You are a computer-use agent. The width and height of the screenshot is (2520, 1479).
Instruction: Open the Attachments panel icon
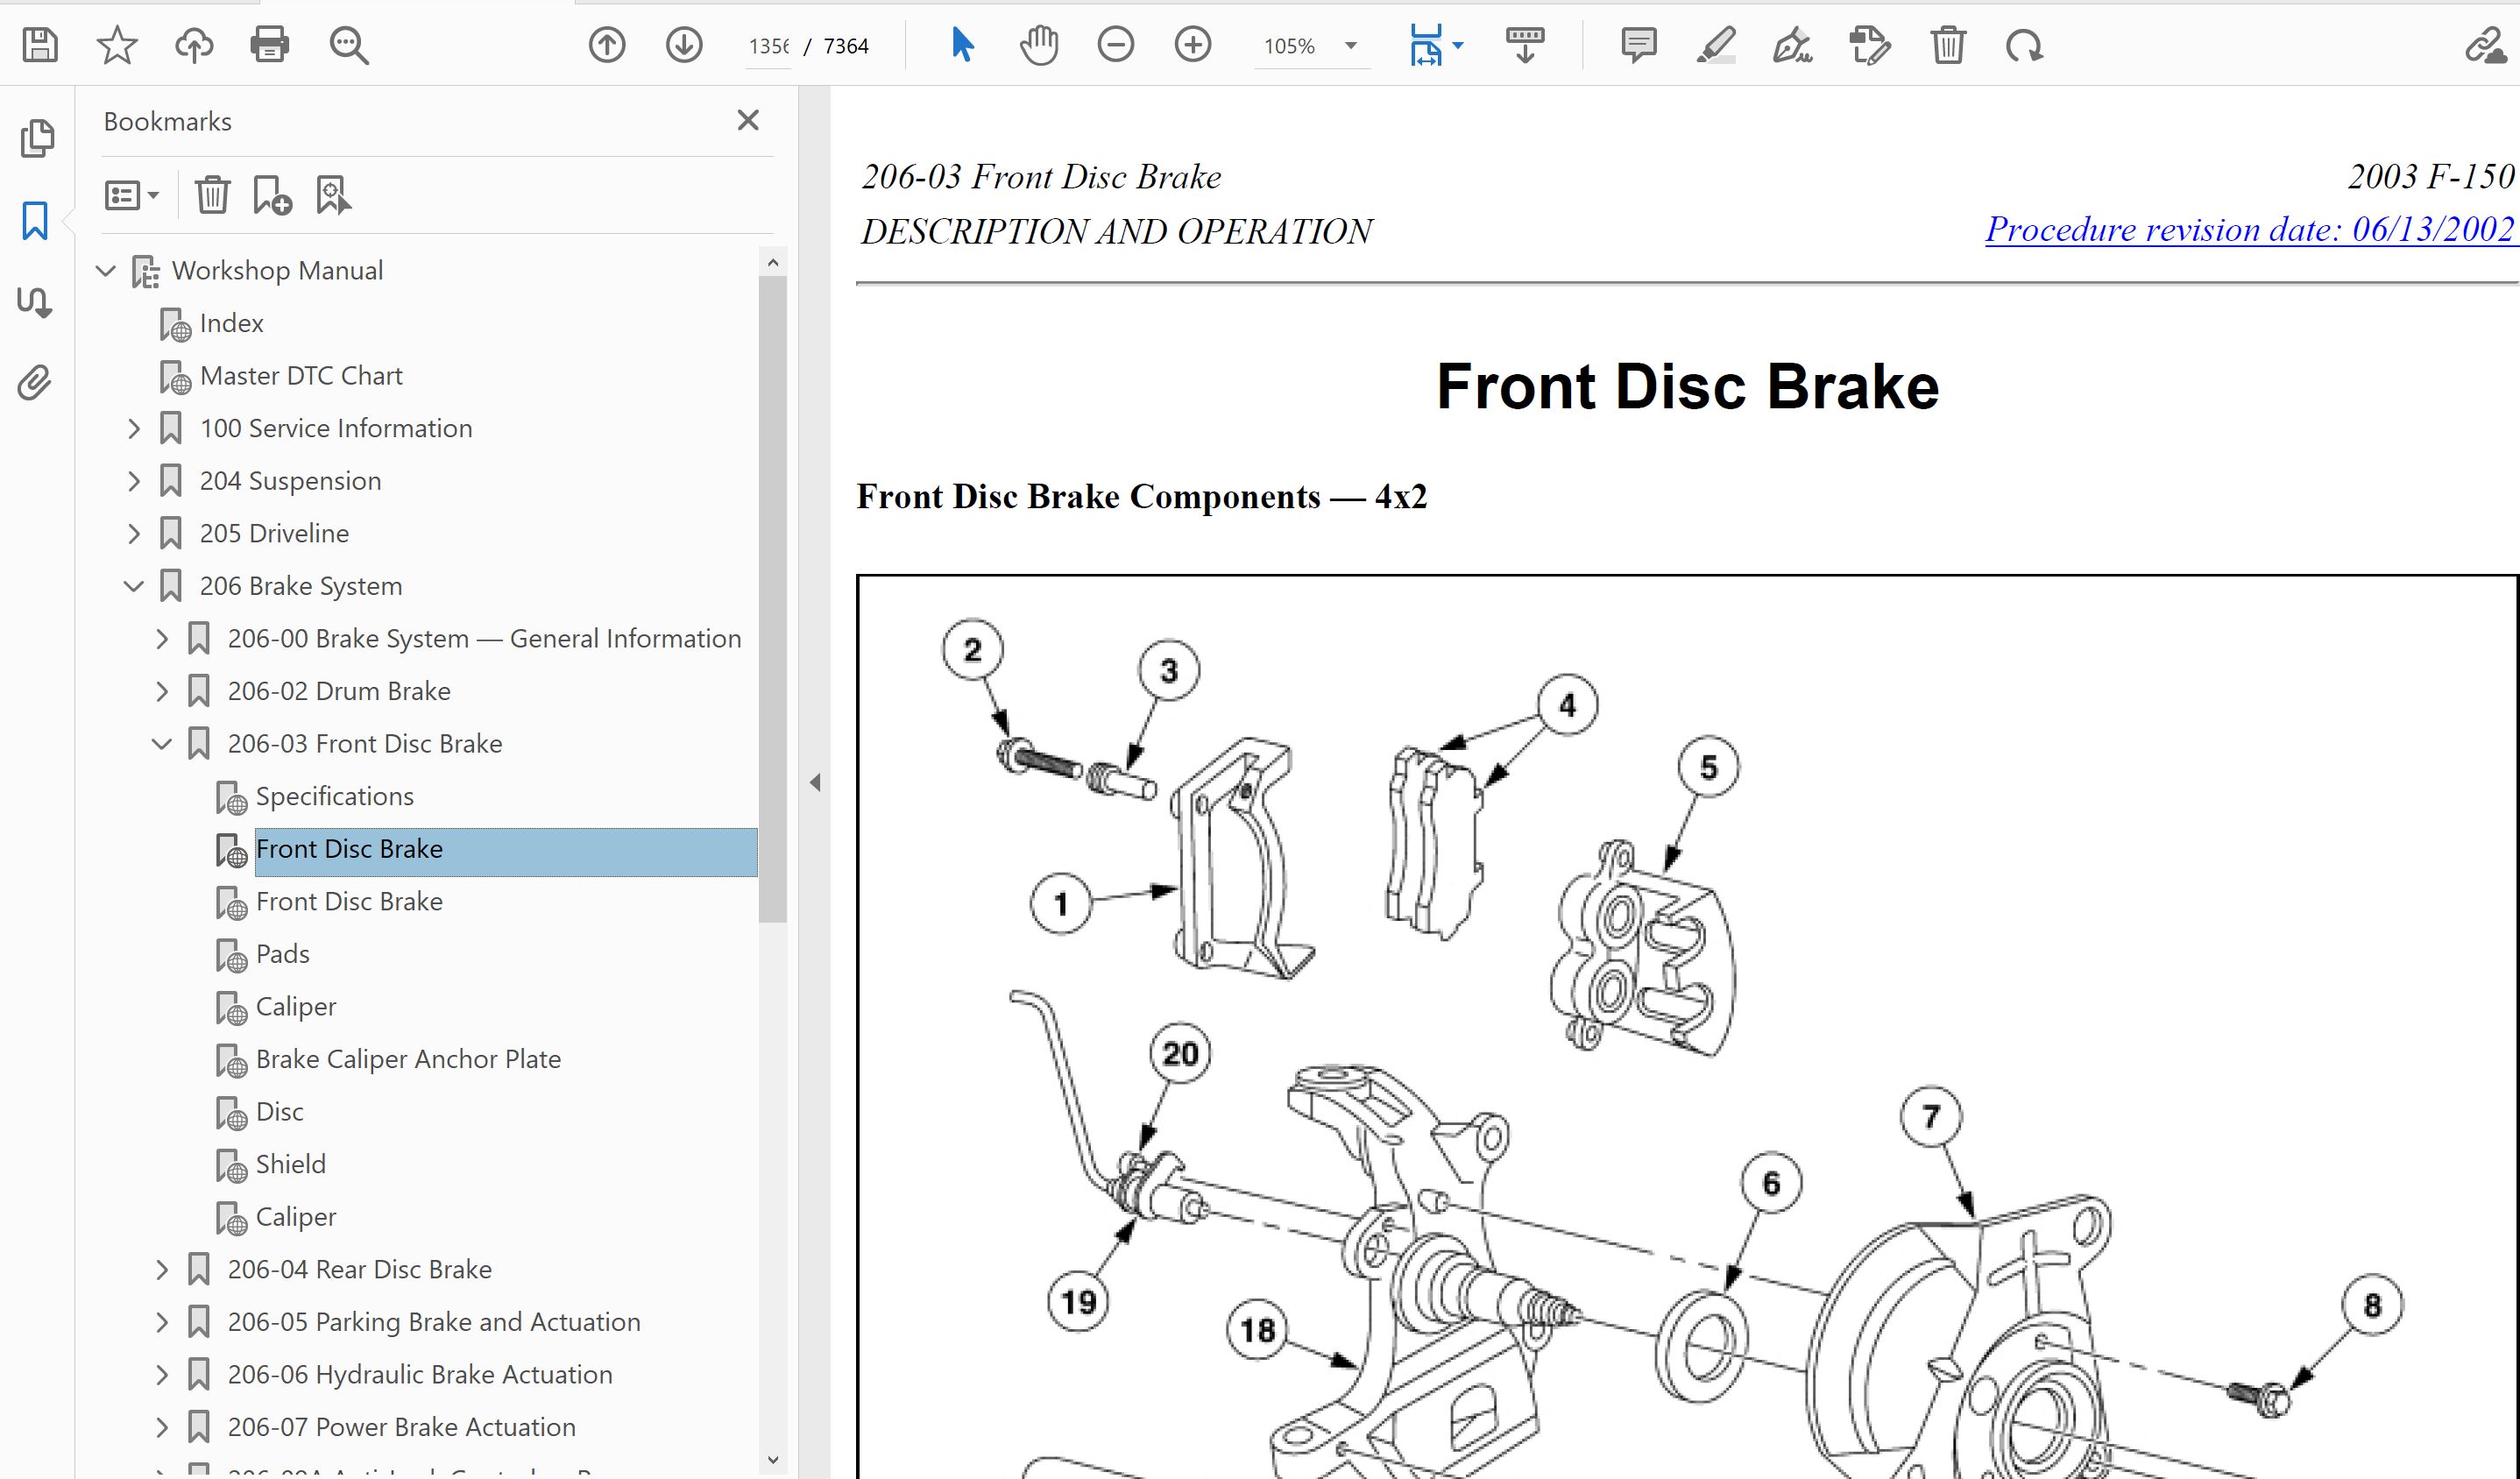pyautogui.click(x=35, y=383)
